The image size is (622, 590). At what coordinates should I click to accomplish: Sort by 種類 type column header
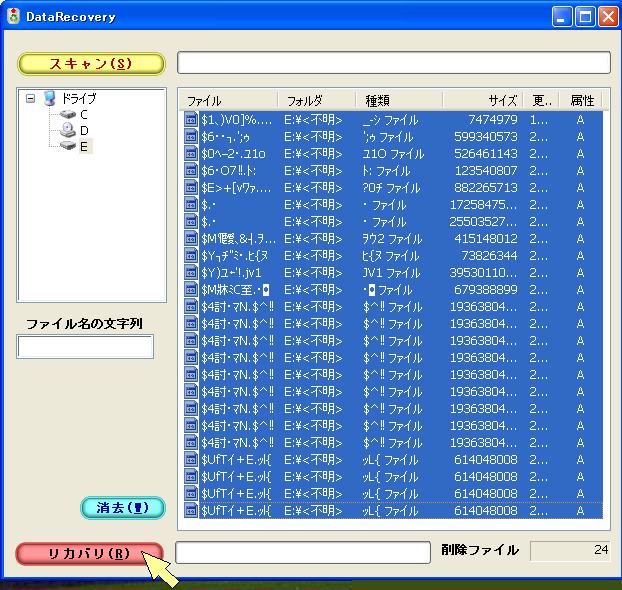click(x=399, y=101)
